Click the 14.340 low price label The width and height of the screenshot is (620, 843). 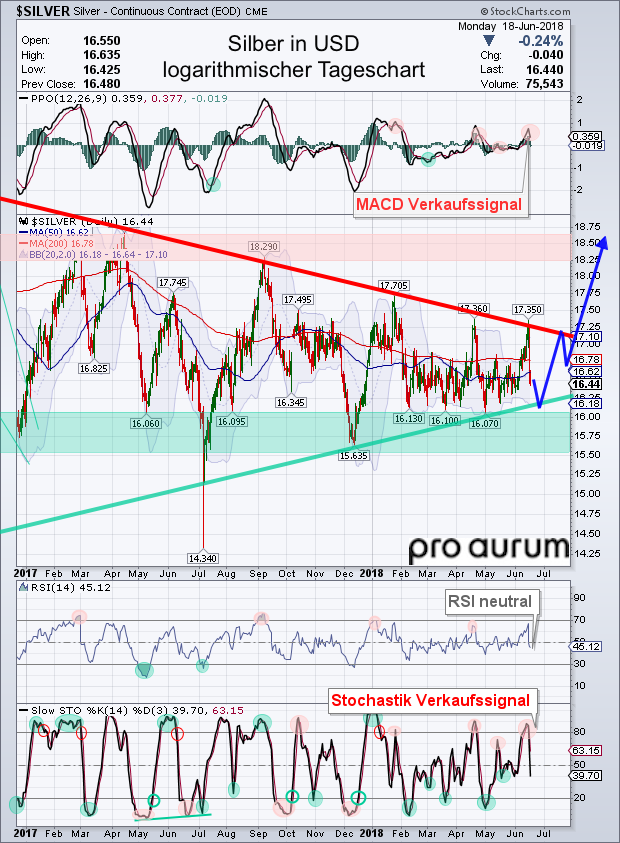pos(203,558)
